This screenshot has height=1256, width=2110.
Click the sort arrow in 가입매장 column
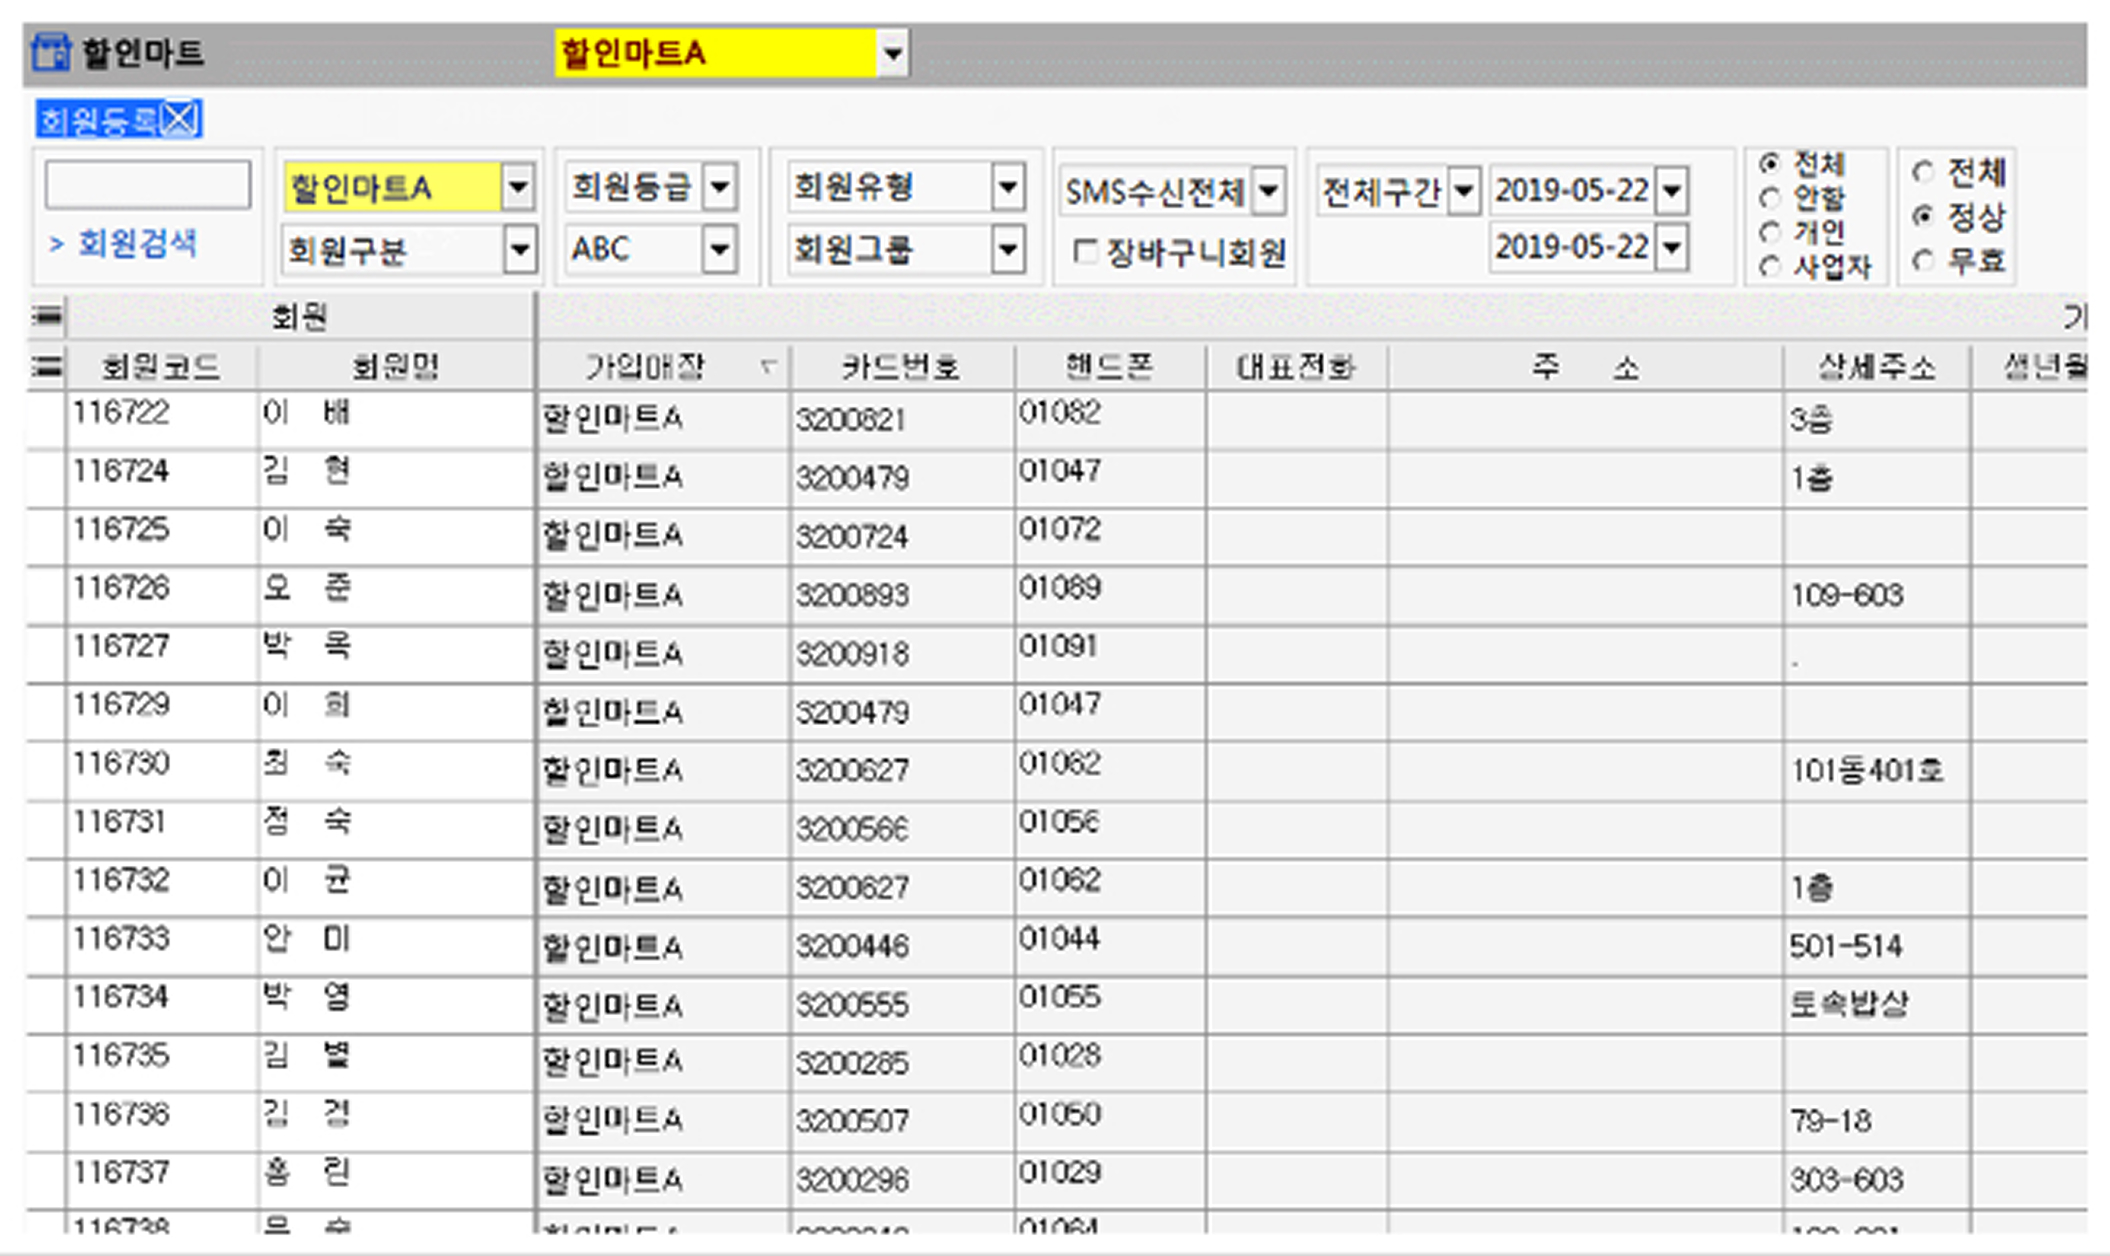coord(768,367)
